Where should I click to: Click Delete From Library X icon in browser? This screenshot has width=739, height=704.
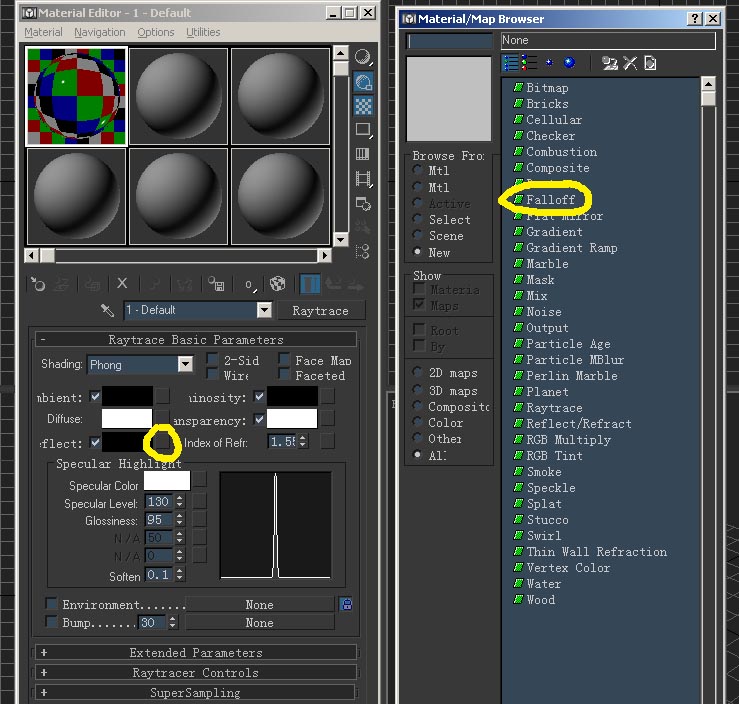pos(630,63)
